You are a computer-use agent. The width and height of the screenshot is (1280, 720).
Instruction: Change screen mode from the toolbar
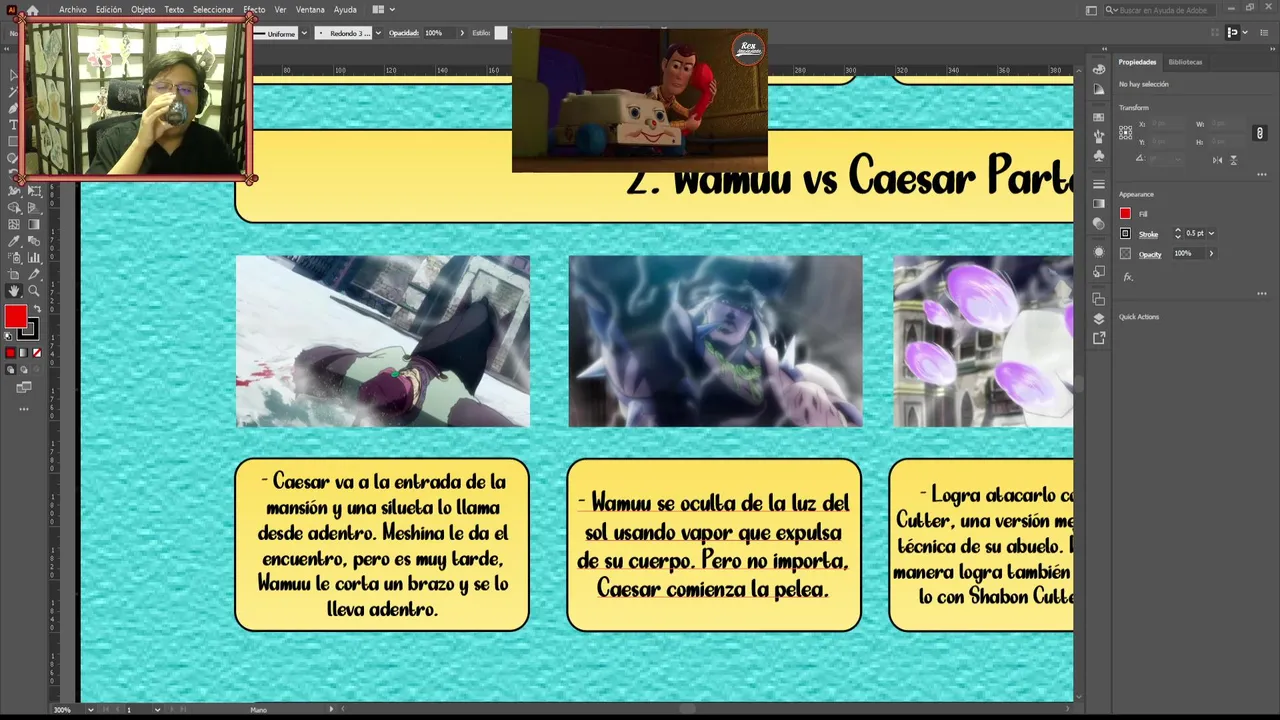(x=24, y=388)
